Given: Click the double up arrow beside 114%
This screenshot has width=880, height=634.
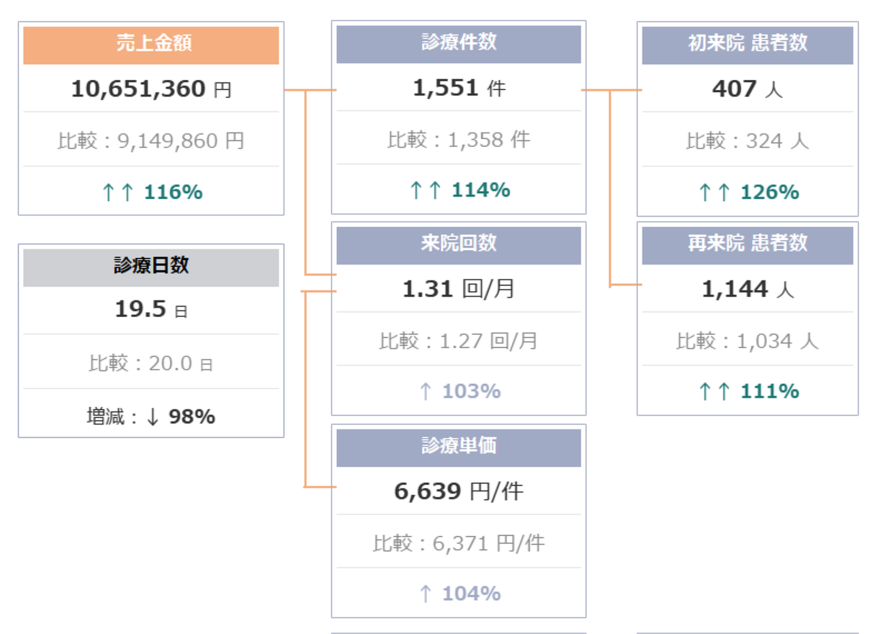Looking at the screenshot, I should [x=425, y=190].
